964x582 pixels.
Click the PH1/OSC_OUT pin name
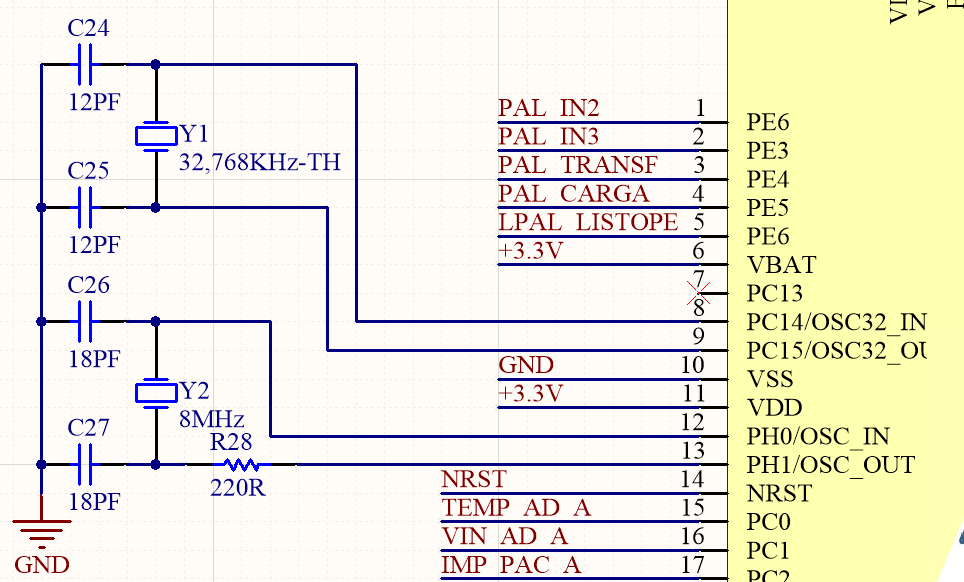(x=831, y=465)
